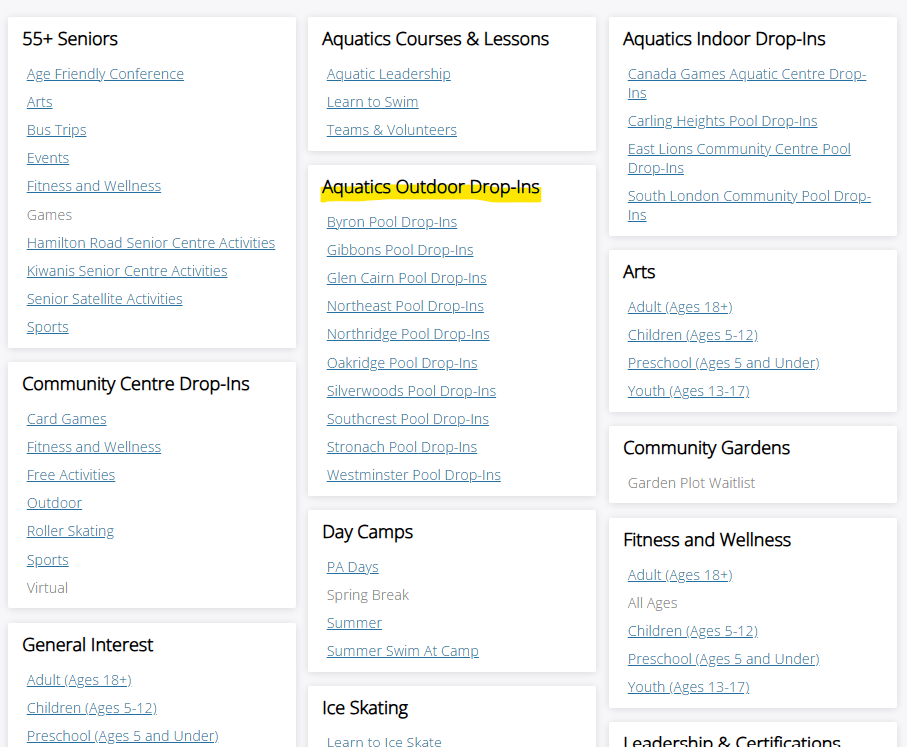907x747 pixels.
Task: Click Aquatics Outdoor Drop-Ins heading
Action: 431,187
